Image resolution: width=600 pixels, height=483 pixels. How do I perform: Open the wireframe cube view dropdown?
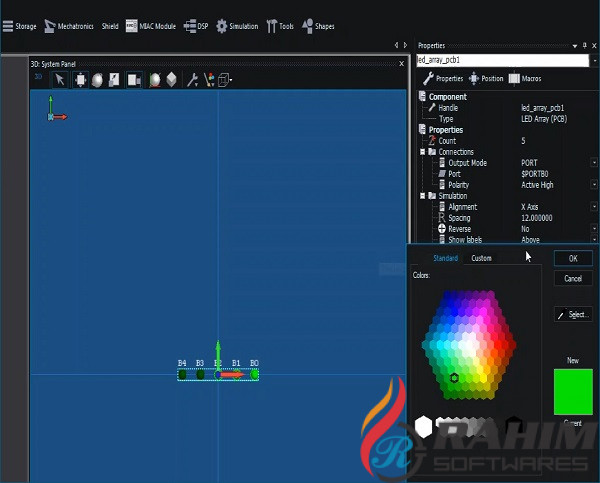(225, 80)
